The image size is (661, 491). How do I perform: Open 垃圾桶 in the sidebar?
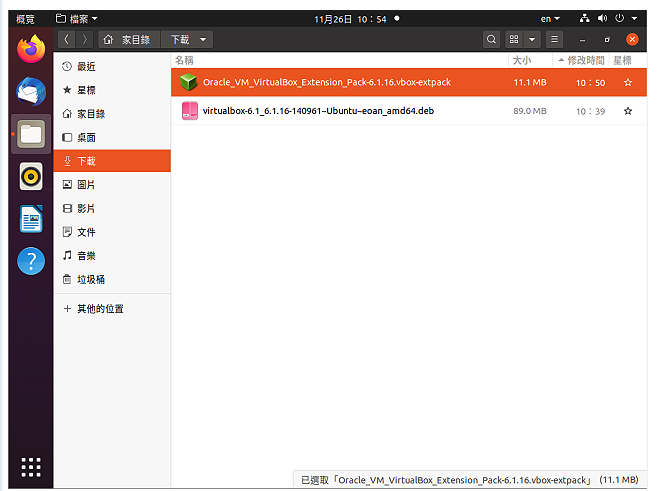112,279
